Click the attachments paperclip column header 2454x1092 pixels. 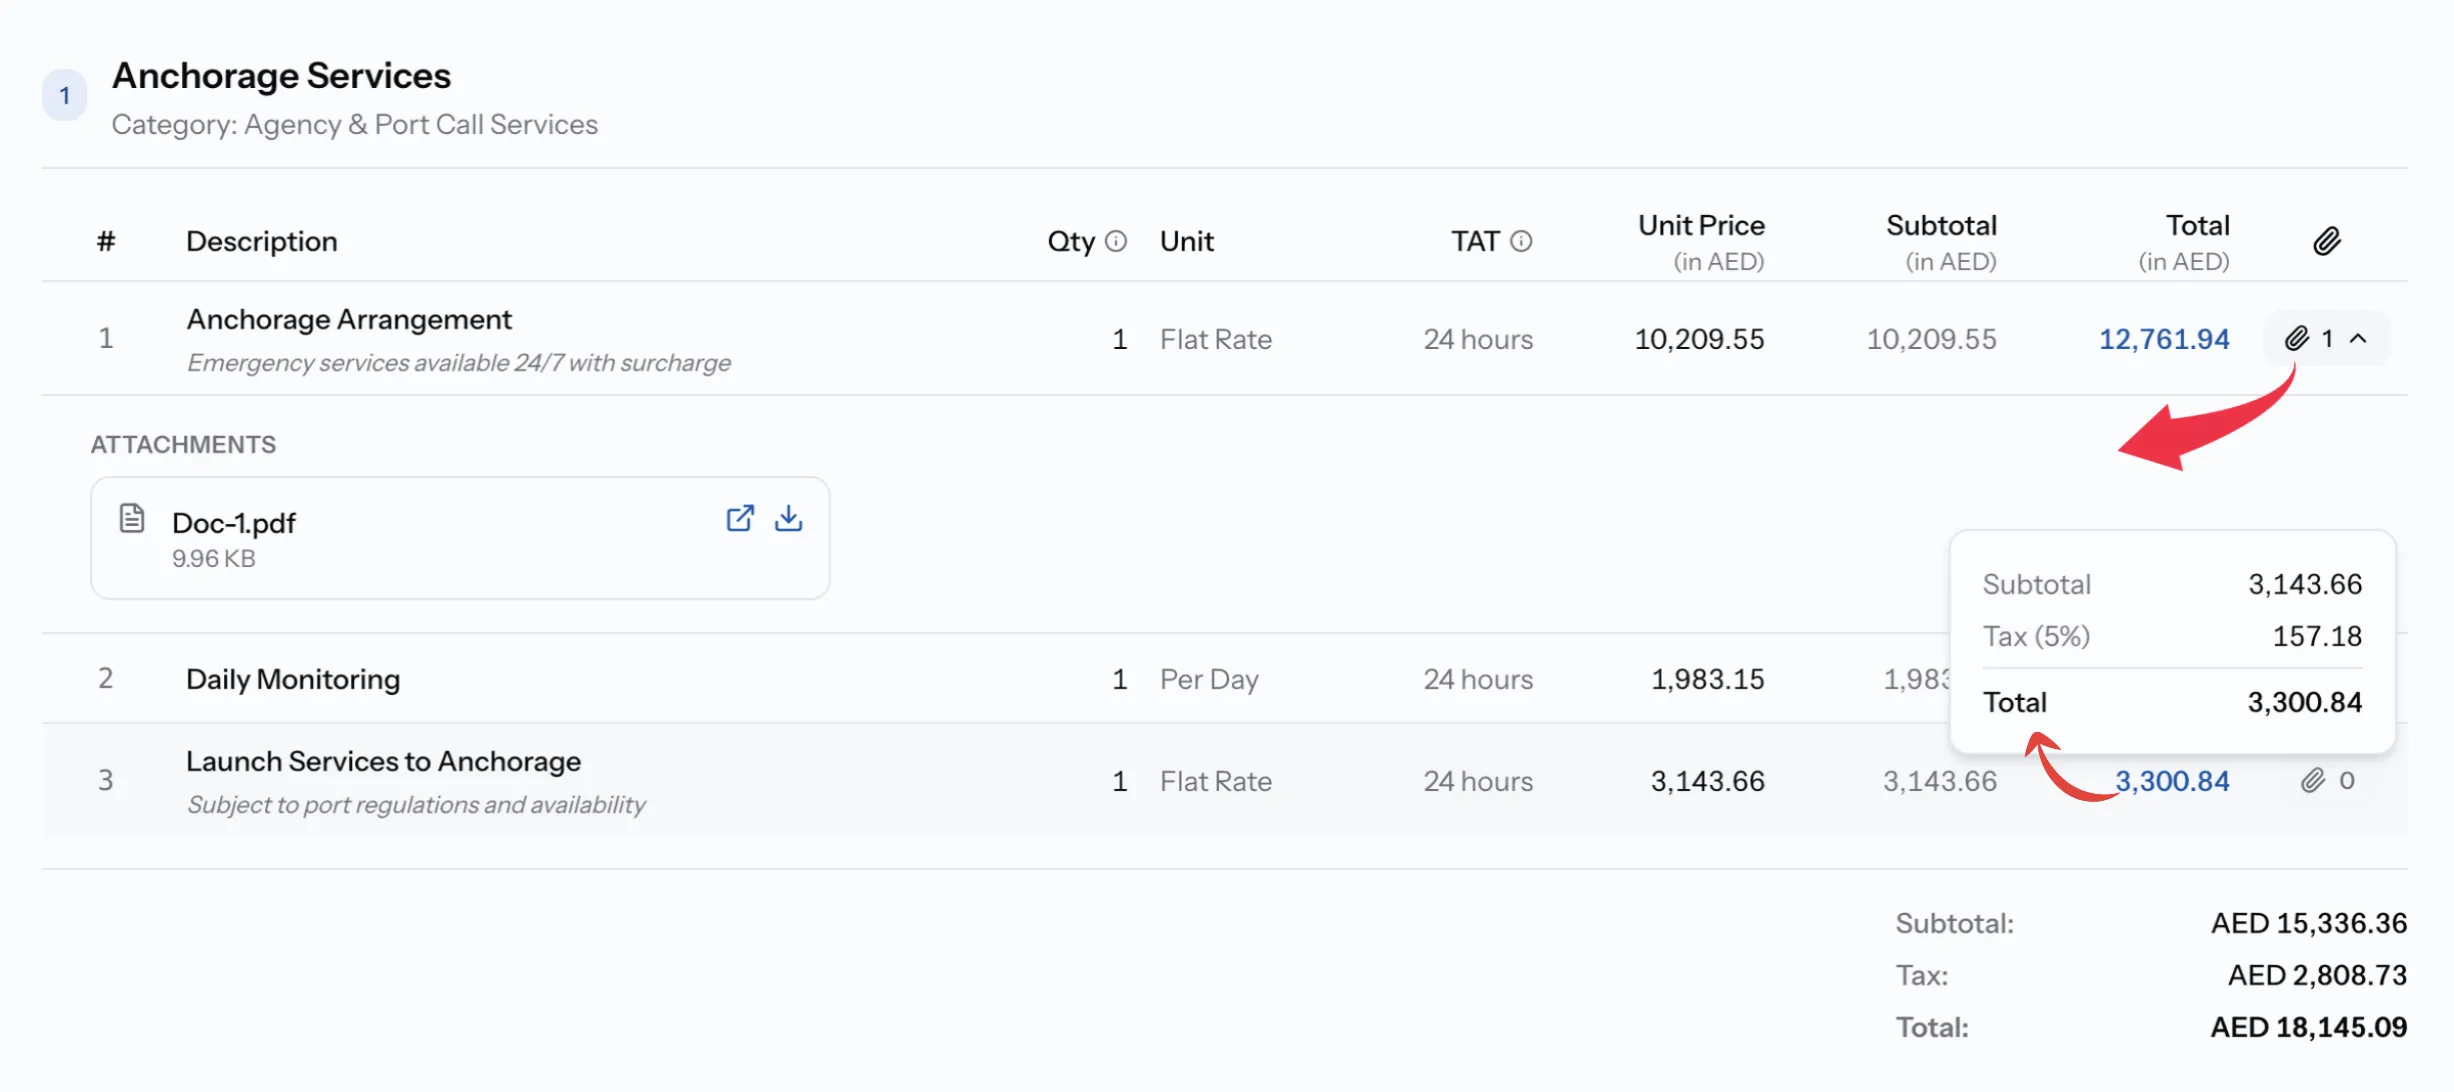pyautogui.click(x=2326, y=241)
